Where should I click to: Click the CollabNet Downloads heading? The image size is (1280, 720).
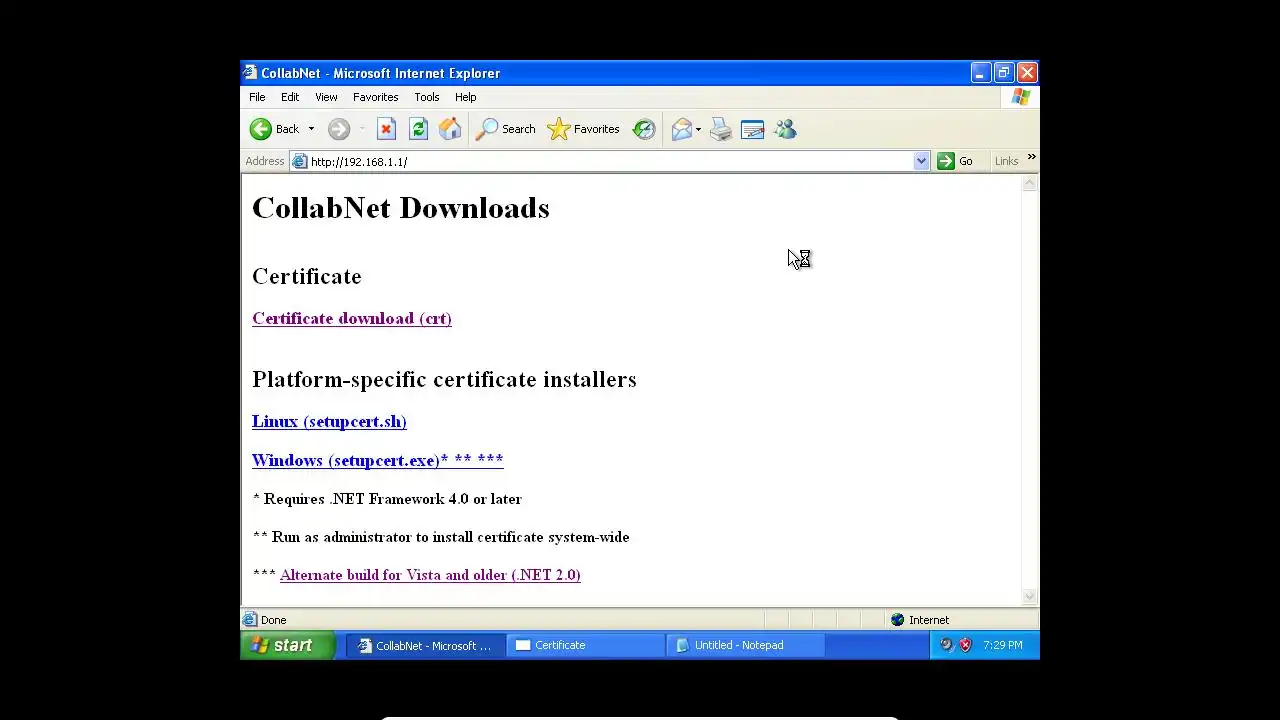[x=401, y=208]
